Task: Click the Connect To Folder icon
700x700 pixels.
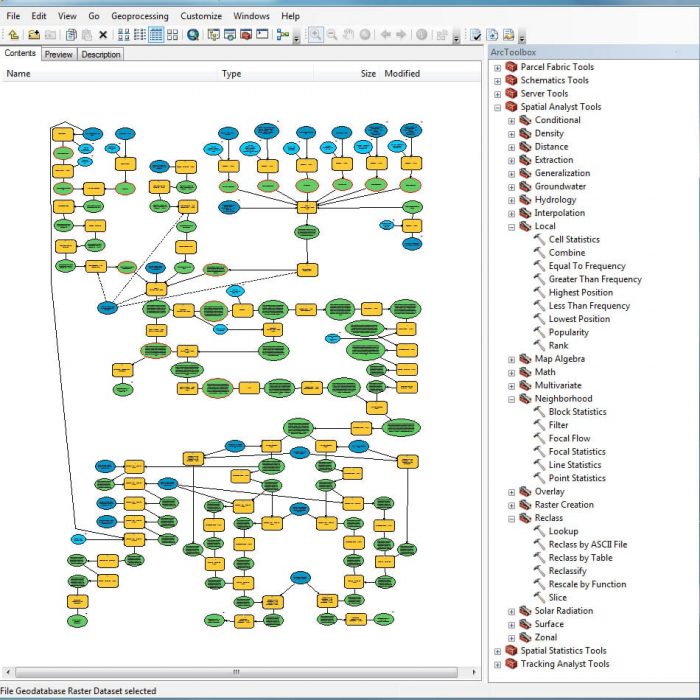Action: (x=33, y=34)
